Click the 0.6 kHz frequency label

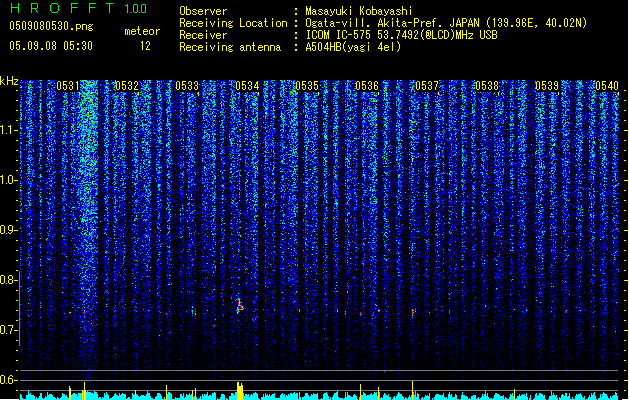9,380
